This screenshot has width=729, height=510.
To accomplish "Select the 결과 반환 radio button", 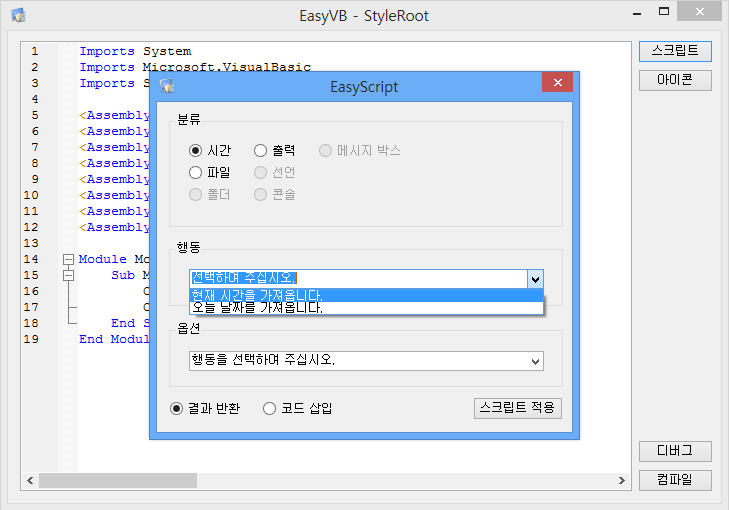I will [x=177, y=408].
